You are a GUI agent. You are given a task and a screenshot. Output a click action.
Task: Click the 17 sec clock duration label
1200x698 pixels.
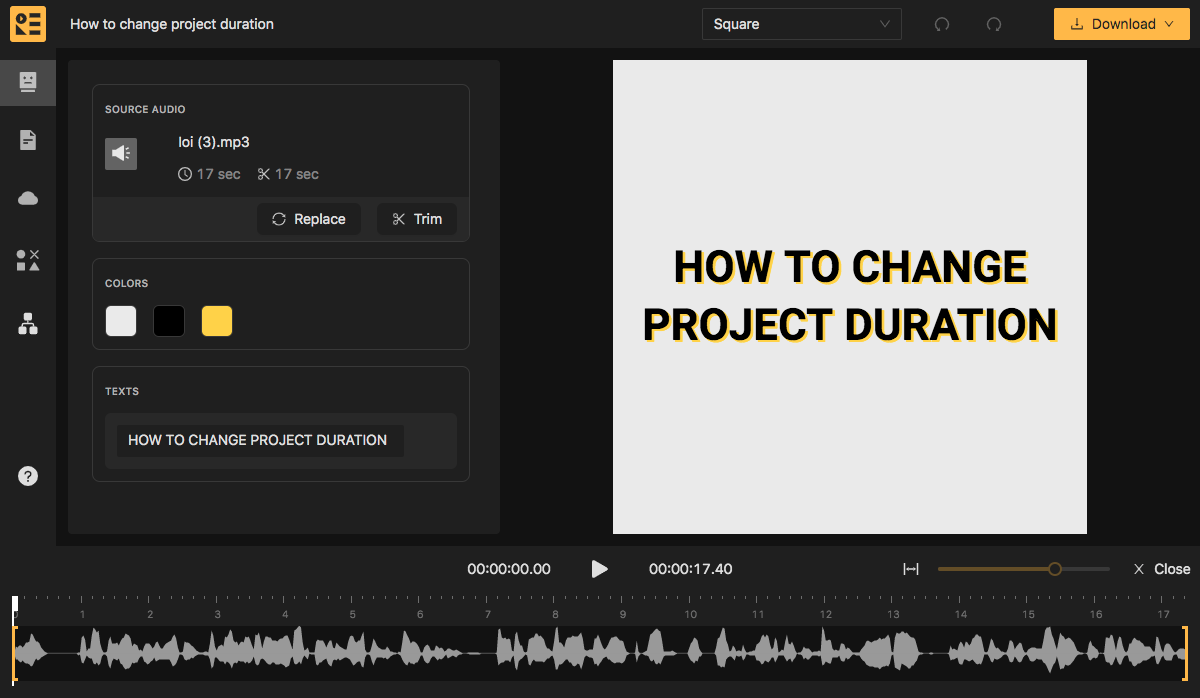point(209,174)
